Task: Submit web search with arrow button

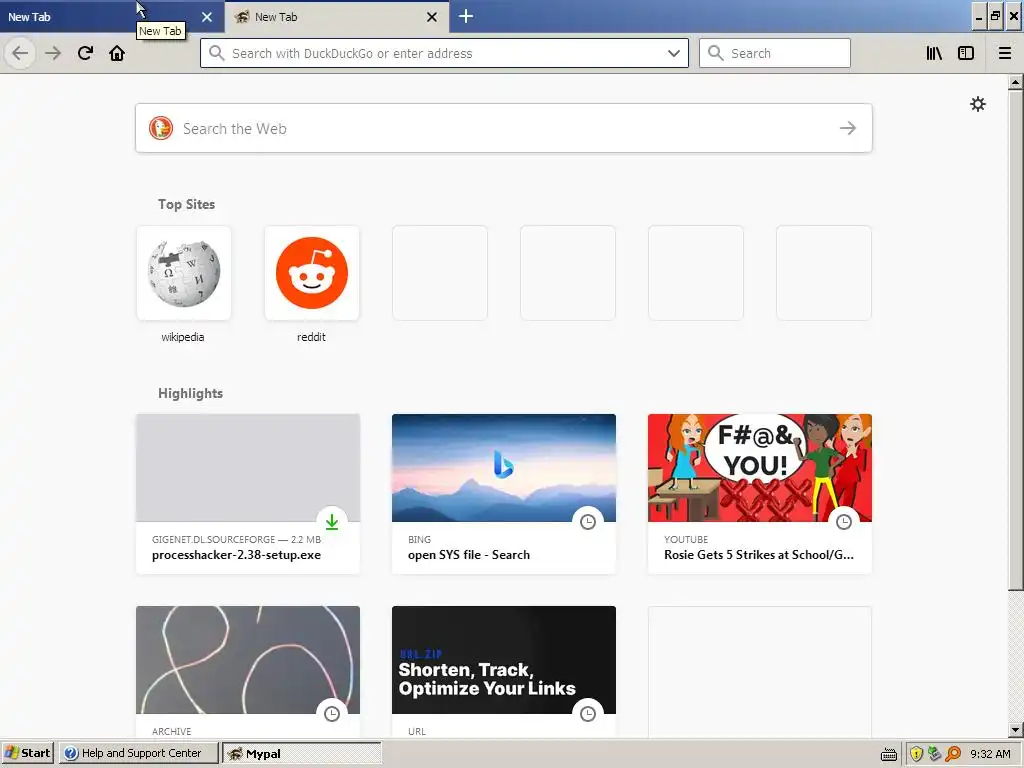Action: tap(848, 128)
